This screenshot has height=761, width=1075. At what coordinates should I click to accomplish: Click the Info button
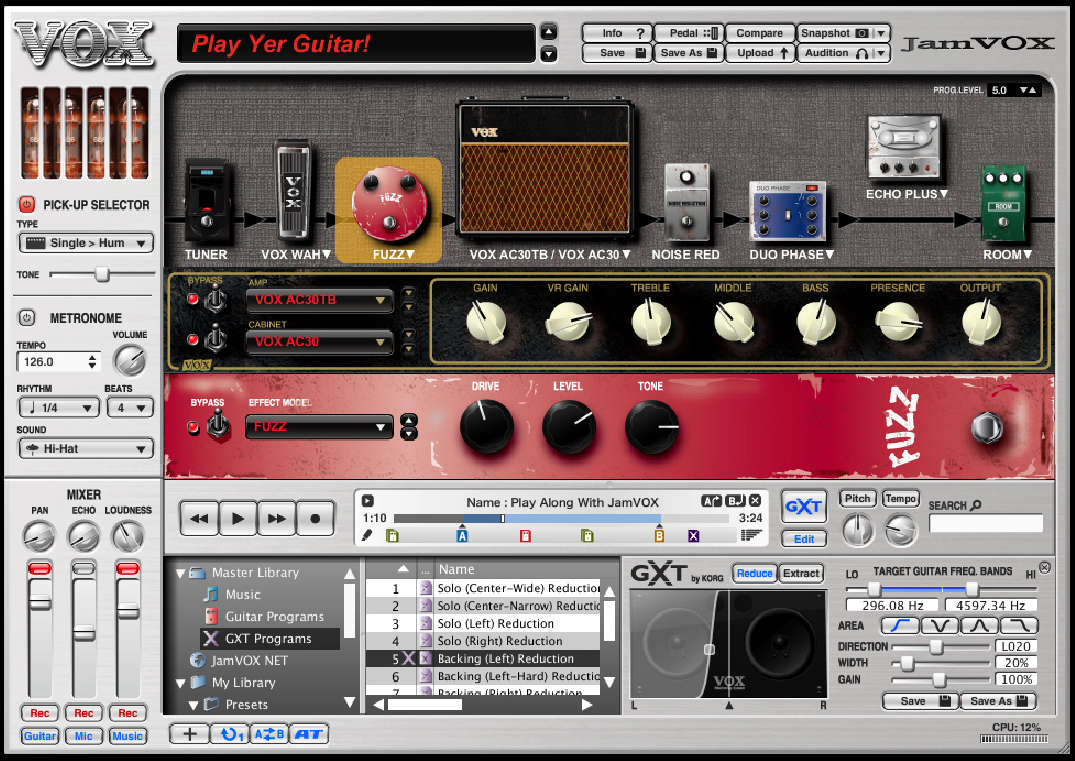(617, 33)
